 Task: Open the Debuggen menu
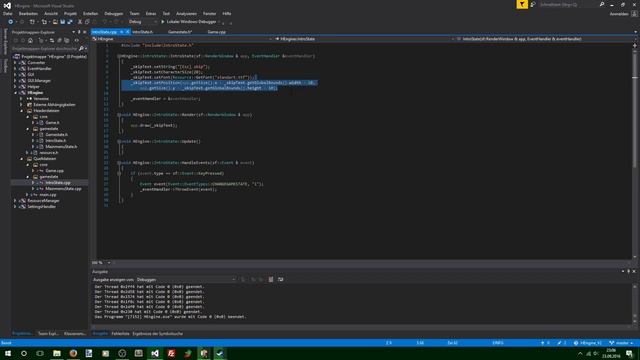click(x=113, y=13)
